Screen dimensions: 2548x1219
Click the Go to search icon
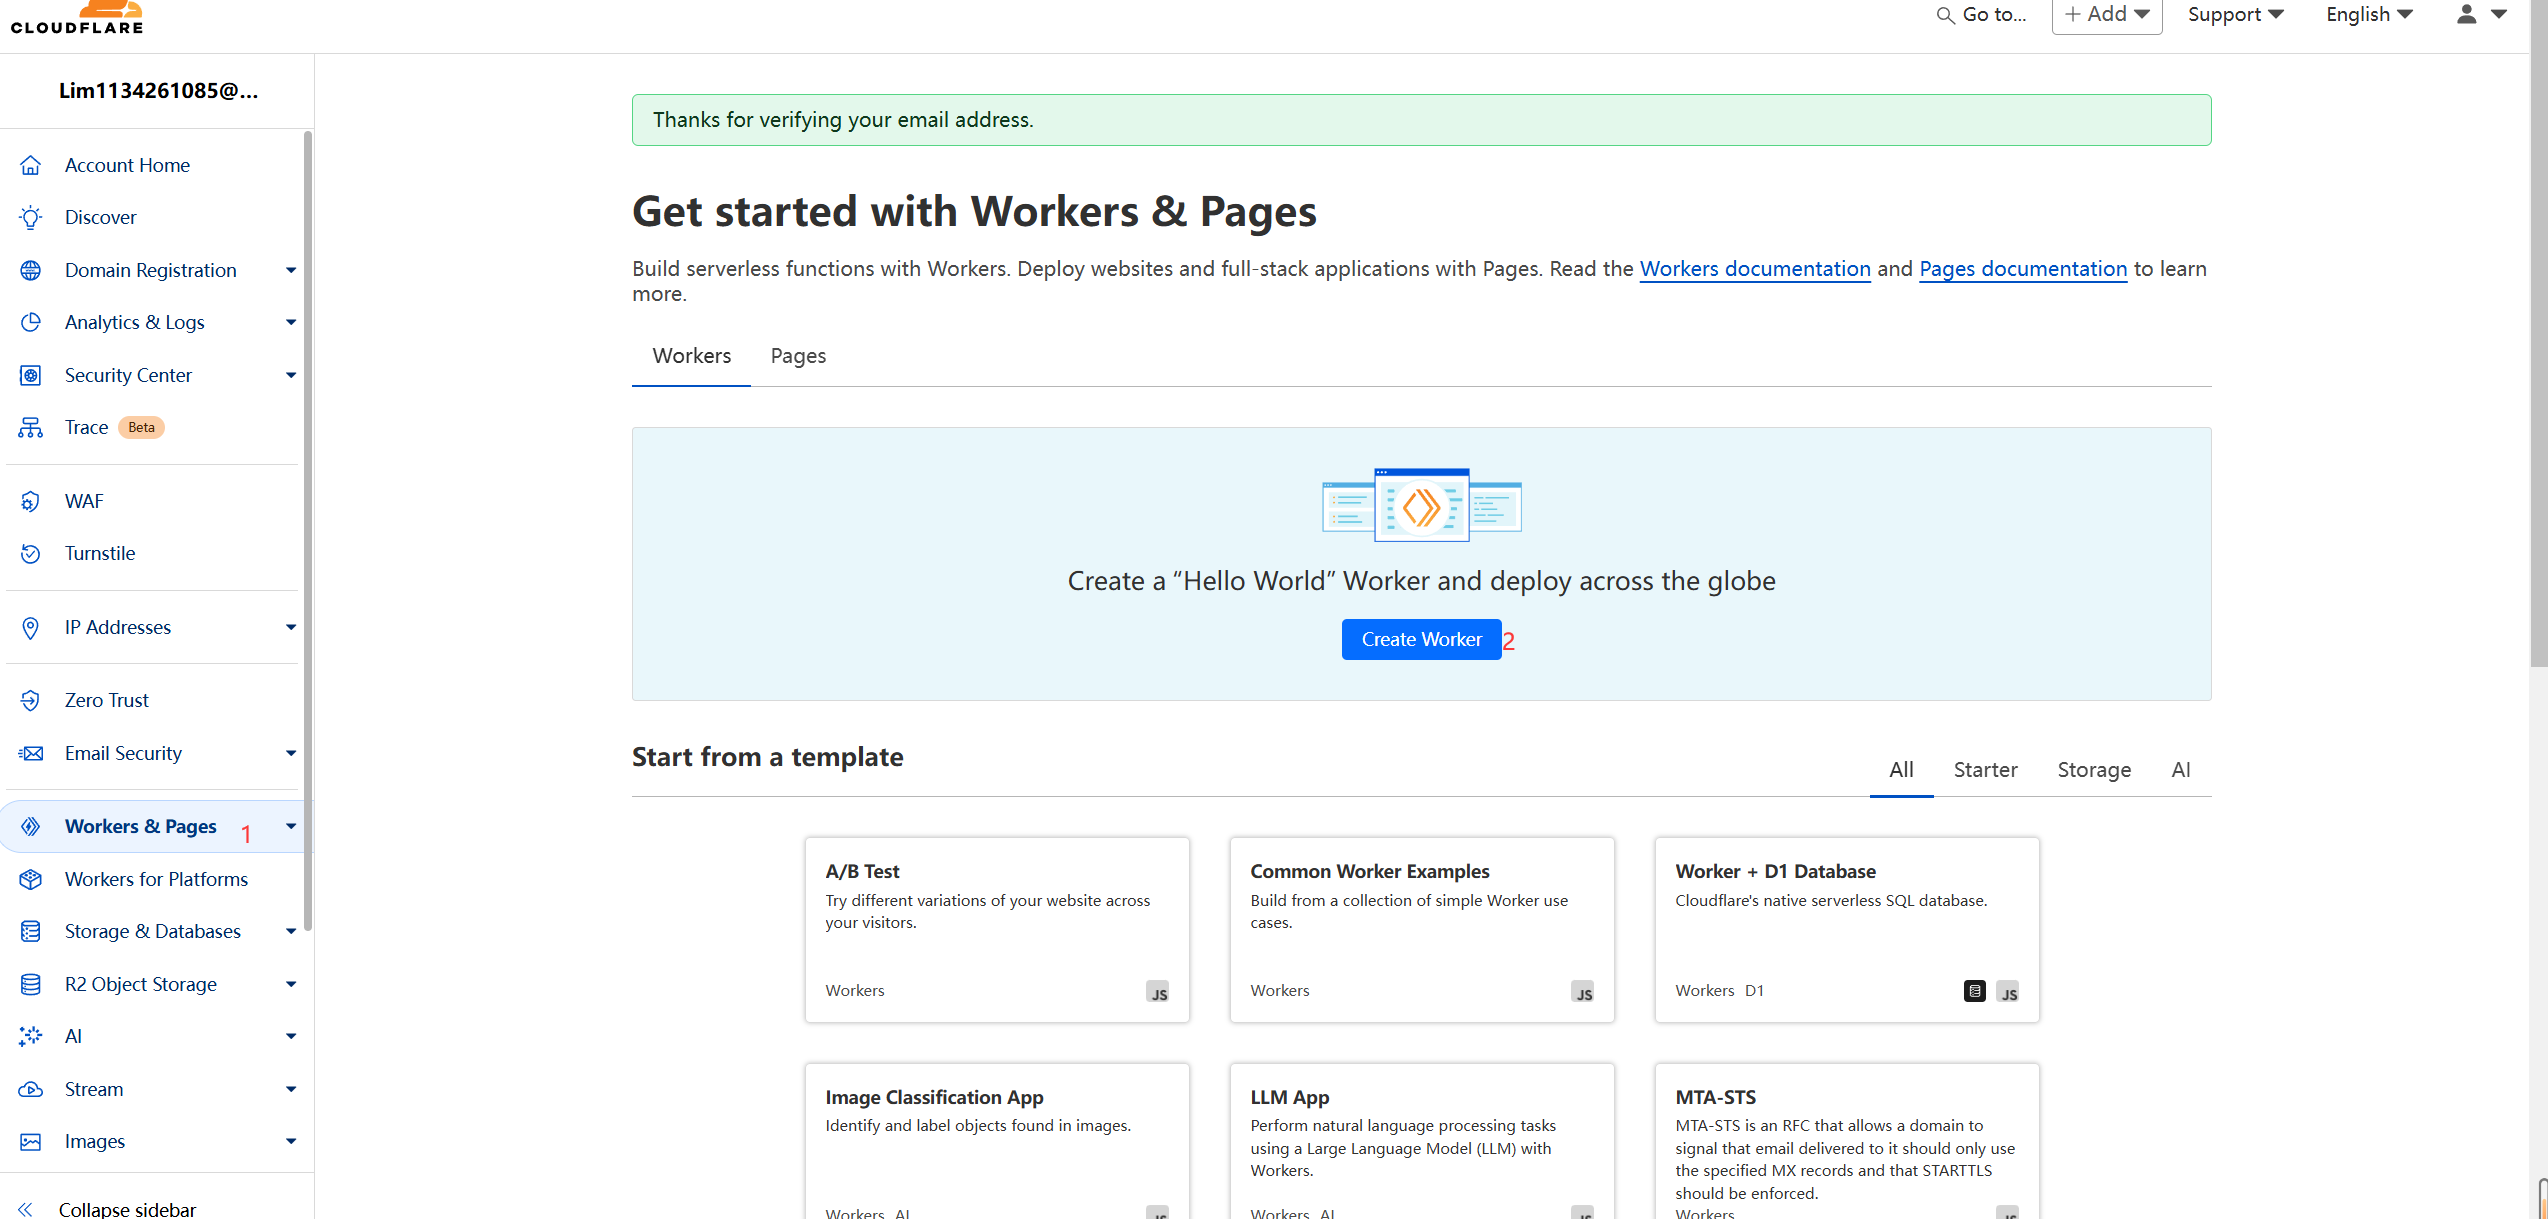click(1945, 15)
